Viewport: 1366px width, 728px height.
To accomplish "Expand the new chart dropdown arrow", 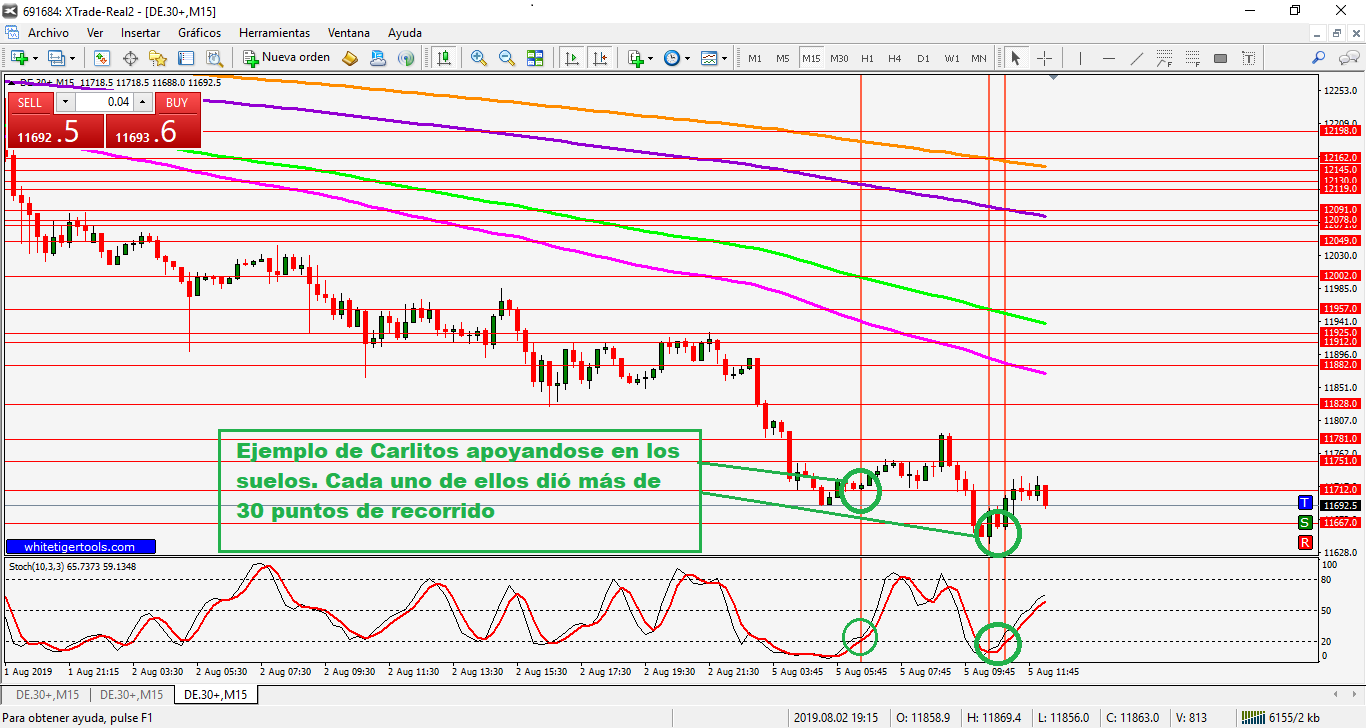I will pyautogui.click(x=37, y=58).
